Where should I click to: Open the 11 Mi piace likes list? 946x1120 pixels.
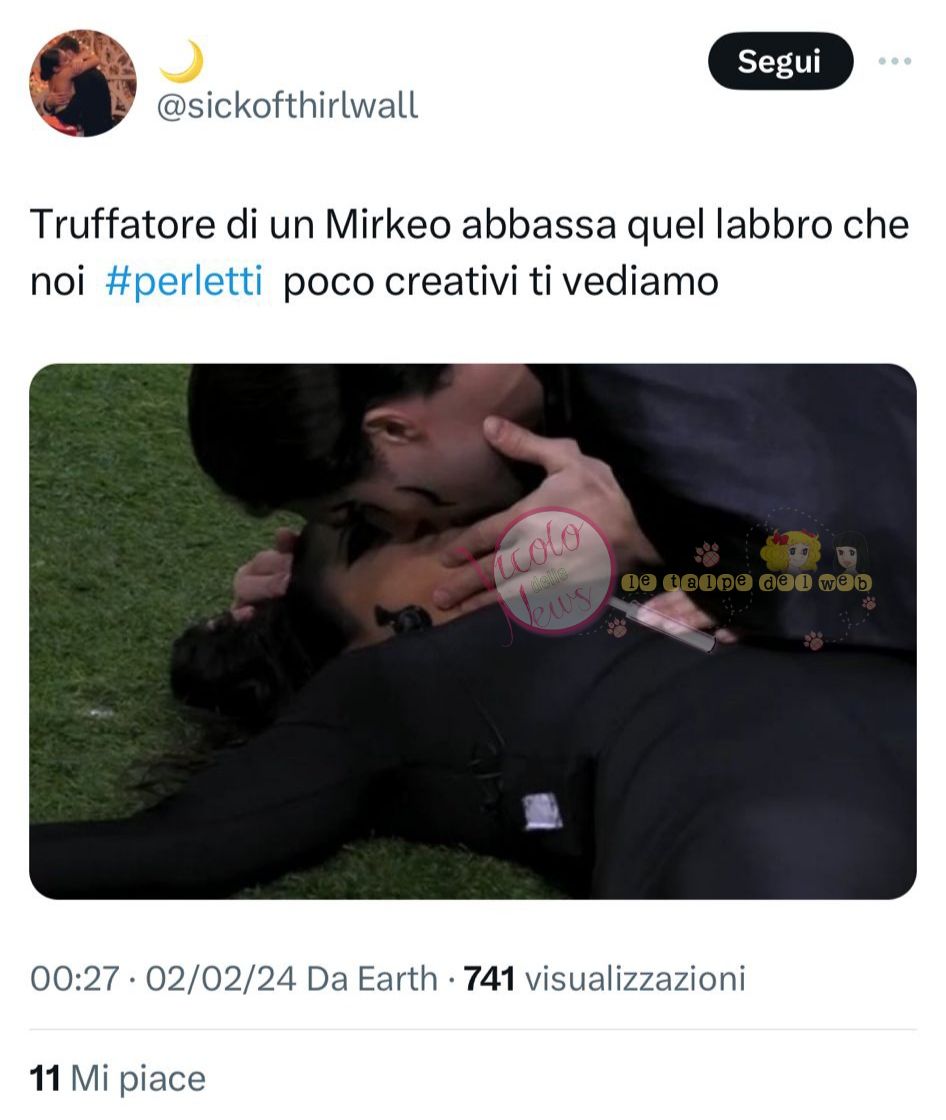[118, 1079]
